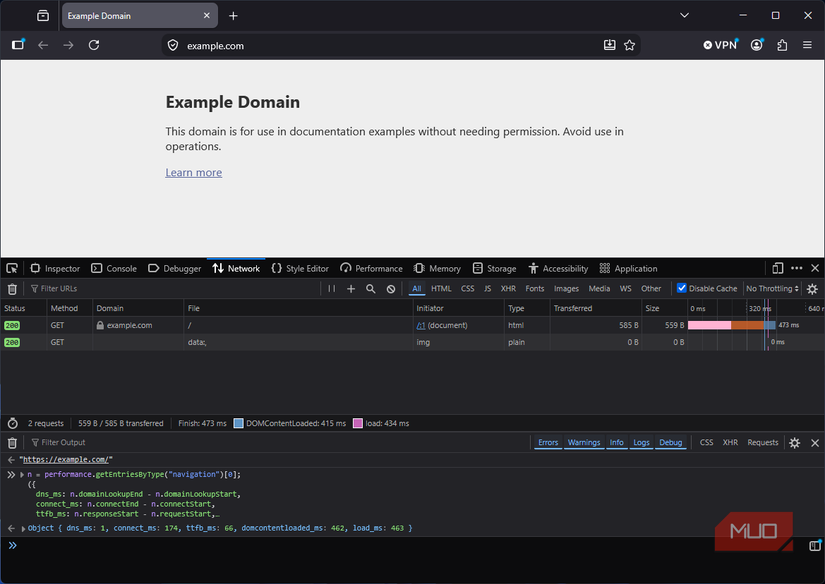Clear the console output with trash icon
Image resolution: width=825 pixels, height=584 pixels.
(x=12, y=442)
